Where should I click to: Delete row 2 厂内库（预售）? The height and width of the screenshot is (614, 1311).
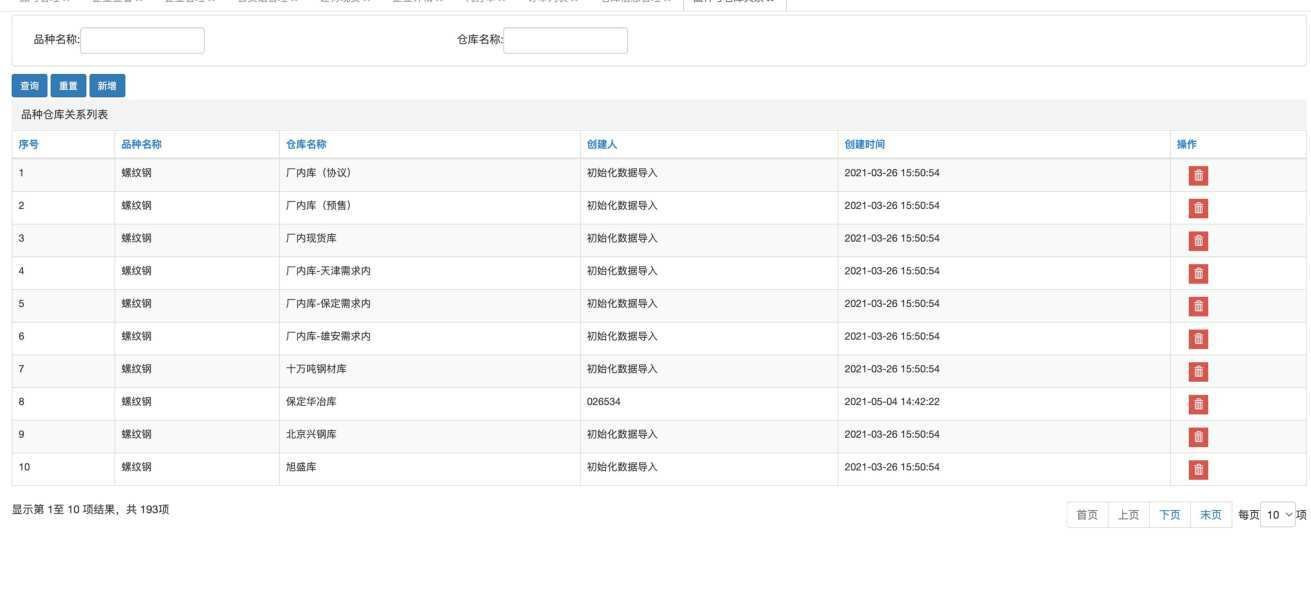1198,208
